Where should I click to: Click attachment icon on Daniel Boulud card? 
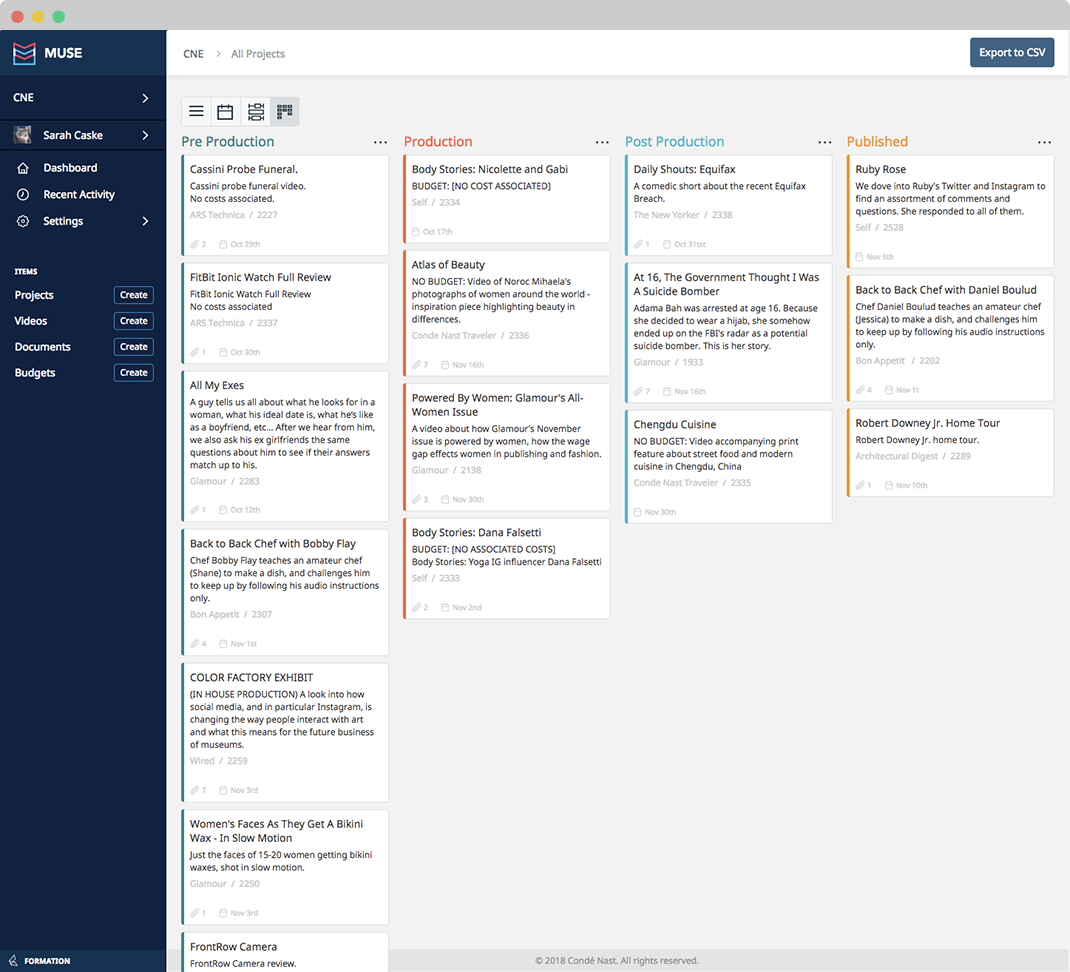click(860, 390)
